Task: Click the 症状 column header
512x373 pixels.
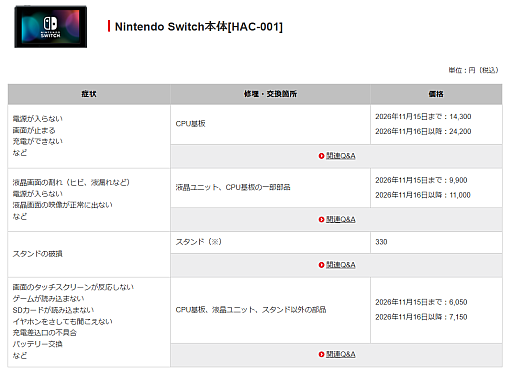Action: [89, 94]
